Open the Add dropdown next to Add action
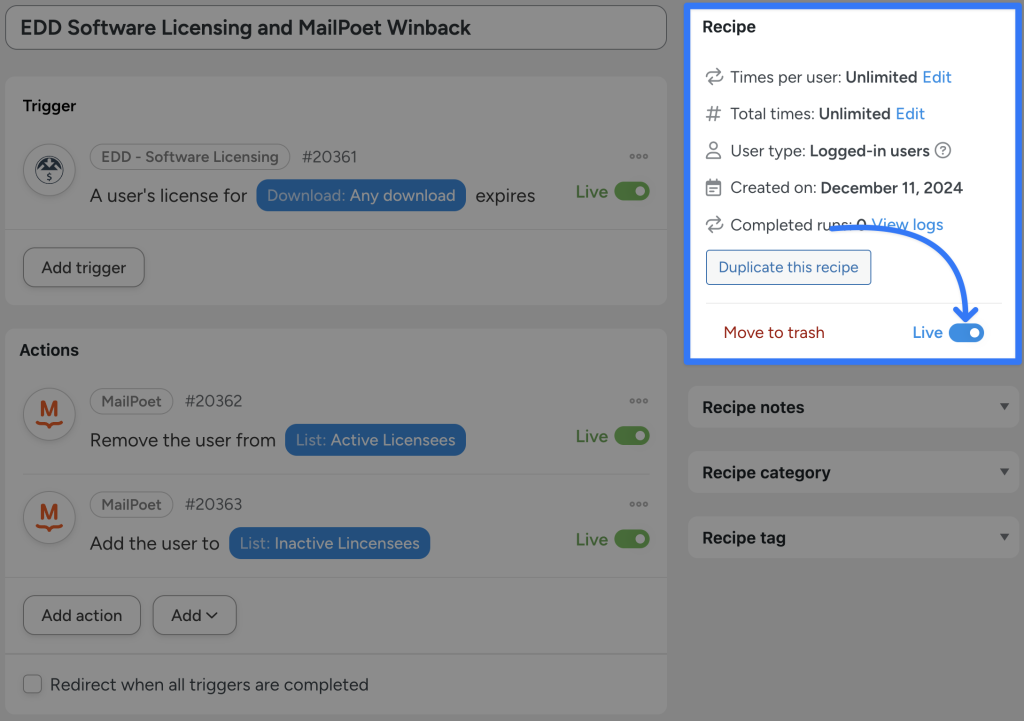 [194, 615]
